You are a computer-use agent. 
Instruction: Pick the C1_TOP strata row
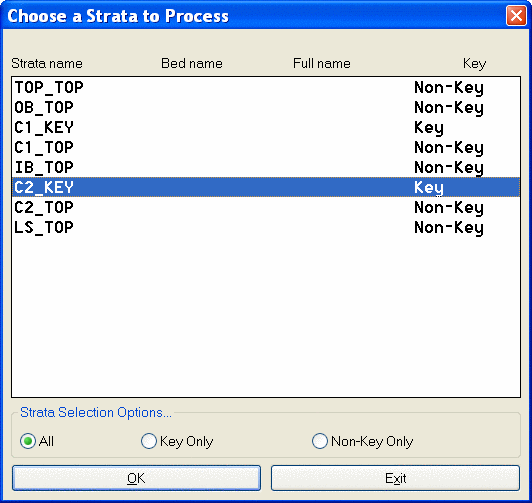click(x=266, y=148)
